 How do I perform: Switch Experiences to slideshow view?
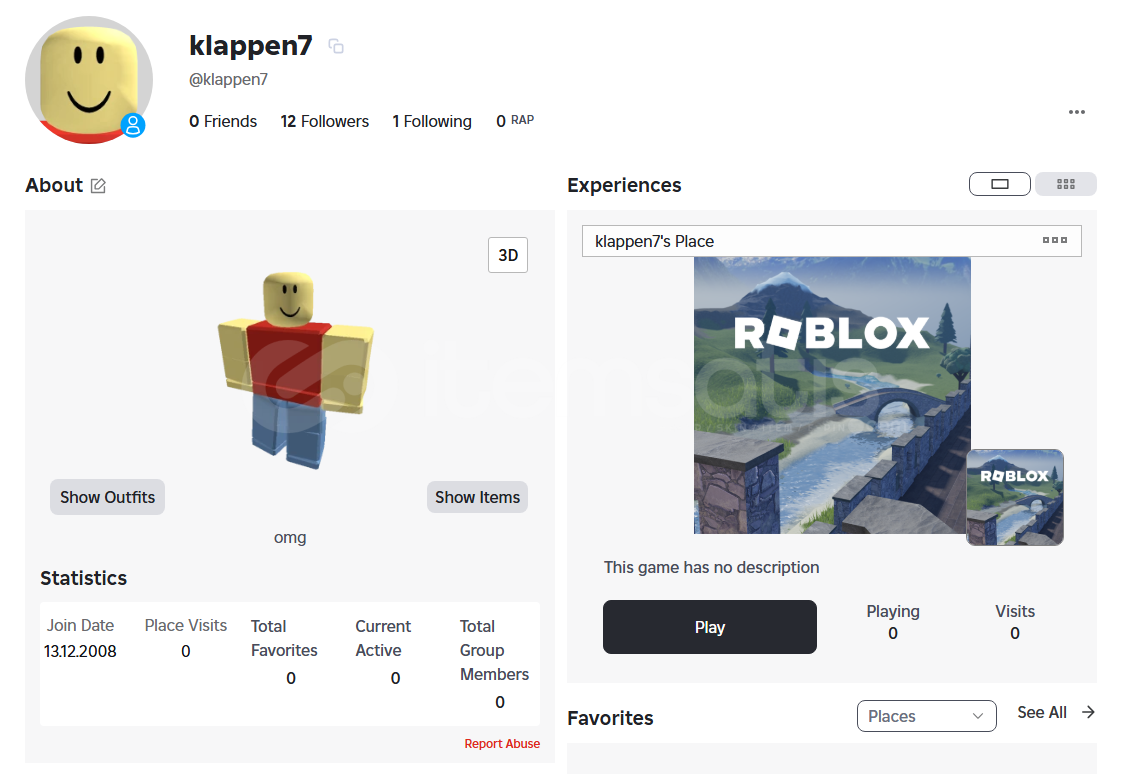[x=999, y=184]
